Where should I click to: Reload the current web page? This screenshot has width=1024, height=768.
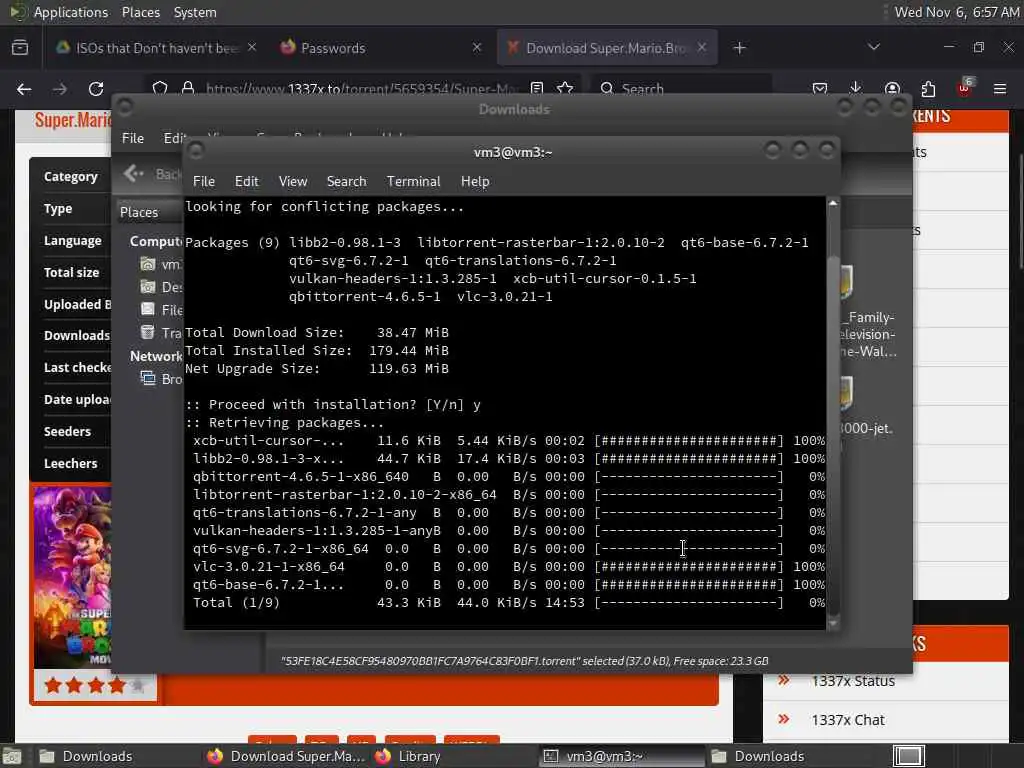96,89
